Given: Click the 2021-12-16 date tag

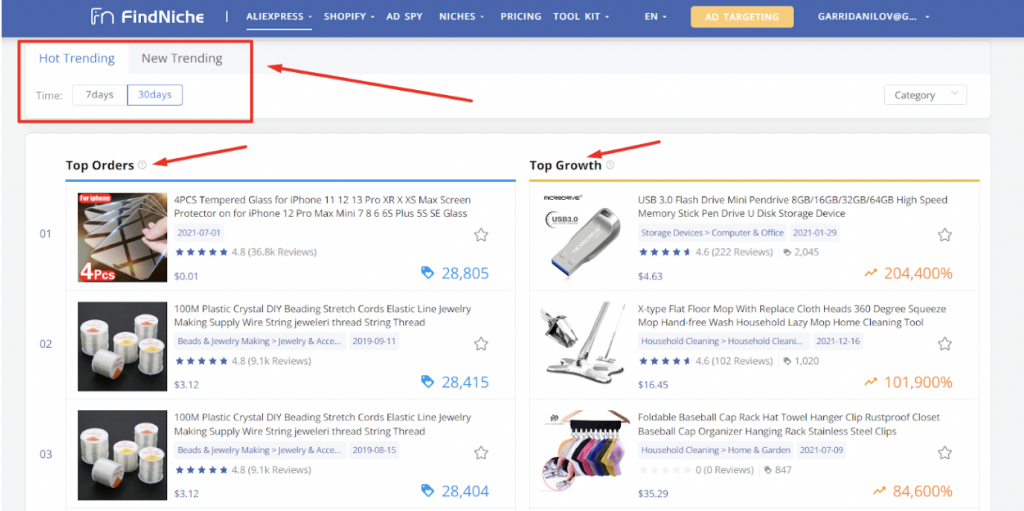Looking at the screenshot, I should (838, 341).
